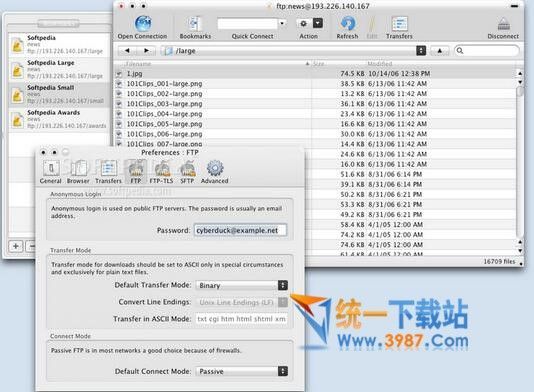This screenshot has width=534, height=392.
Task: Click the Refresh toolbar icon
Action: pos(347,23)
